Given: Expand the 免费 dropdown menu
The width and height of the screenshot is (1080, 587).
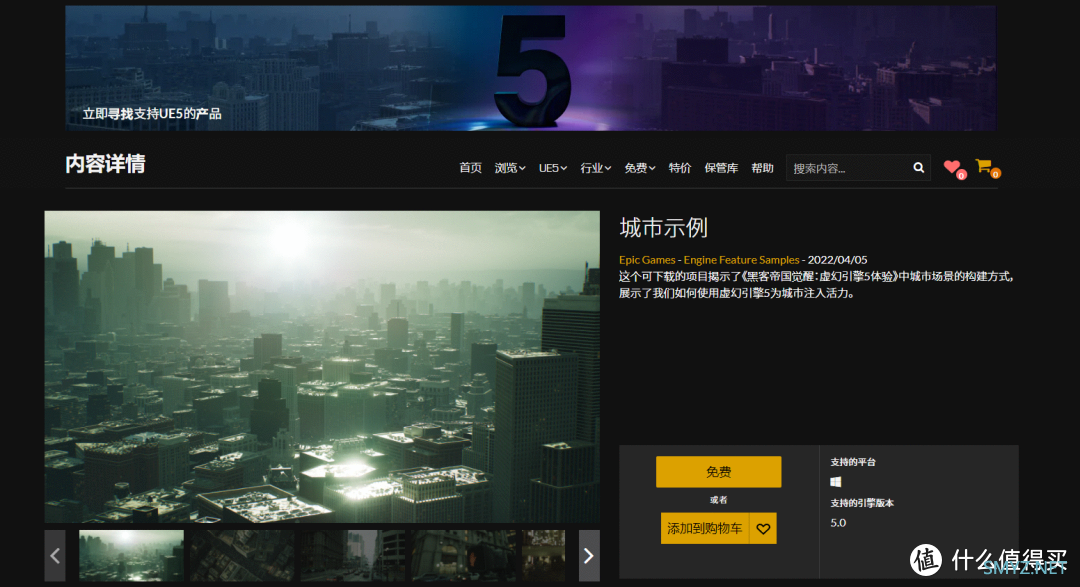Looking at the screenshot, I should pyautogui.click(x=639, y=168).
